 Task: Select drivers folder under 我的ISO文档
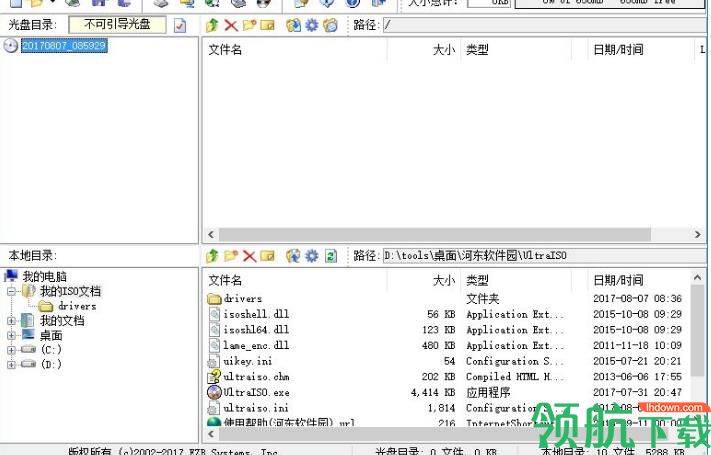(x=77, y=306)
